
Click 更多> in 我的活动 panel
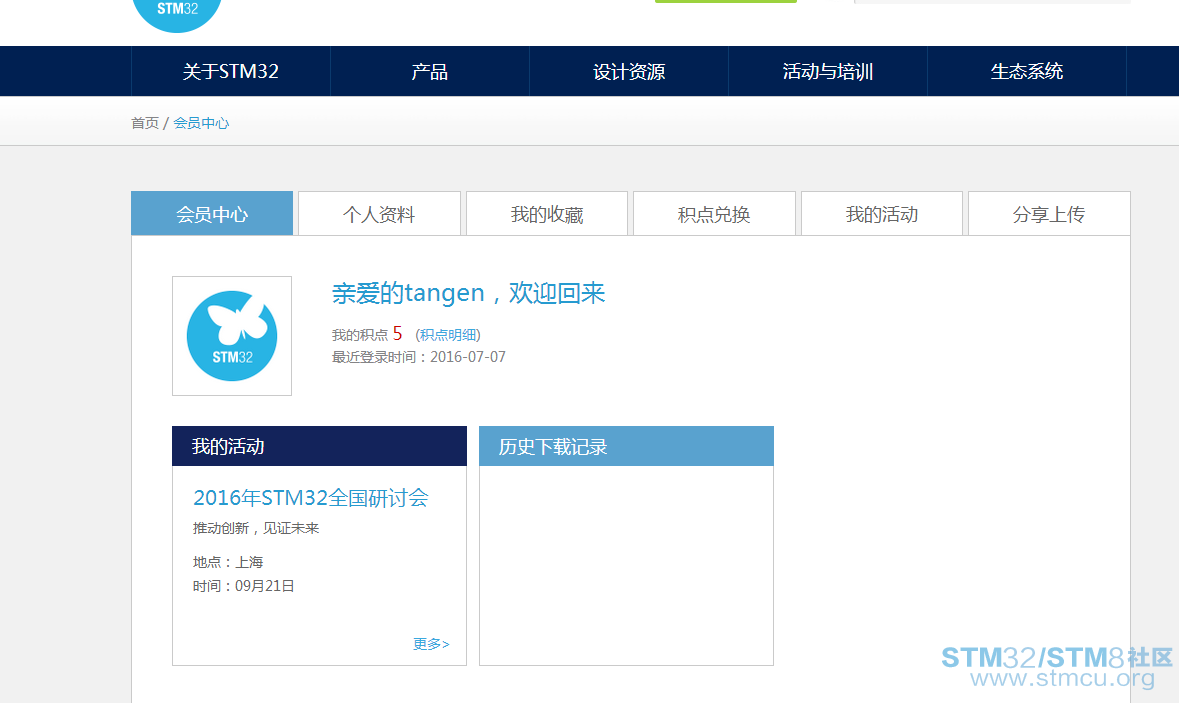tap(431, 644)
